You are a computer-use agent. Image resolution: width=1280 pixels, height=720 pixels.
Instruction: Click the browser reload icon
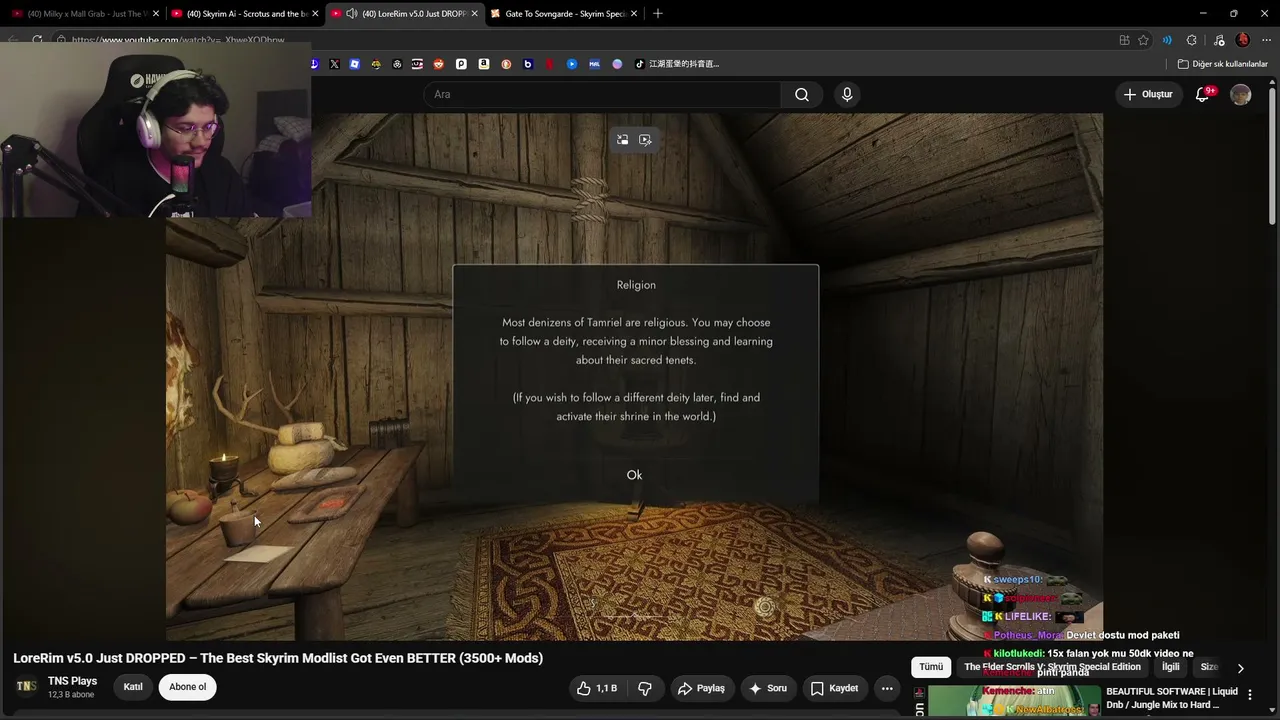(37, 40)
